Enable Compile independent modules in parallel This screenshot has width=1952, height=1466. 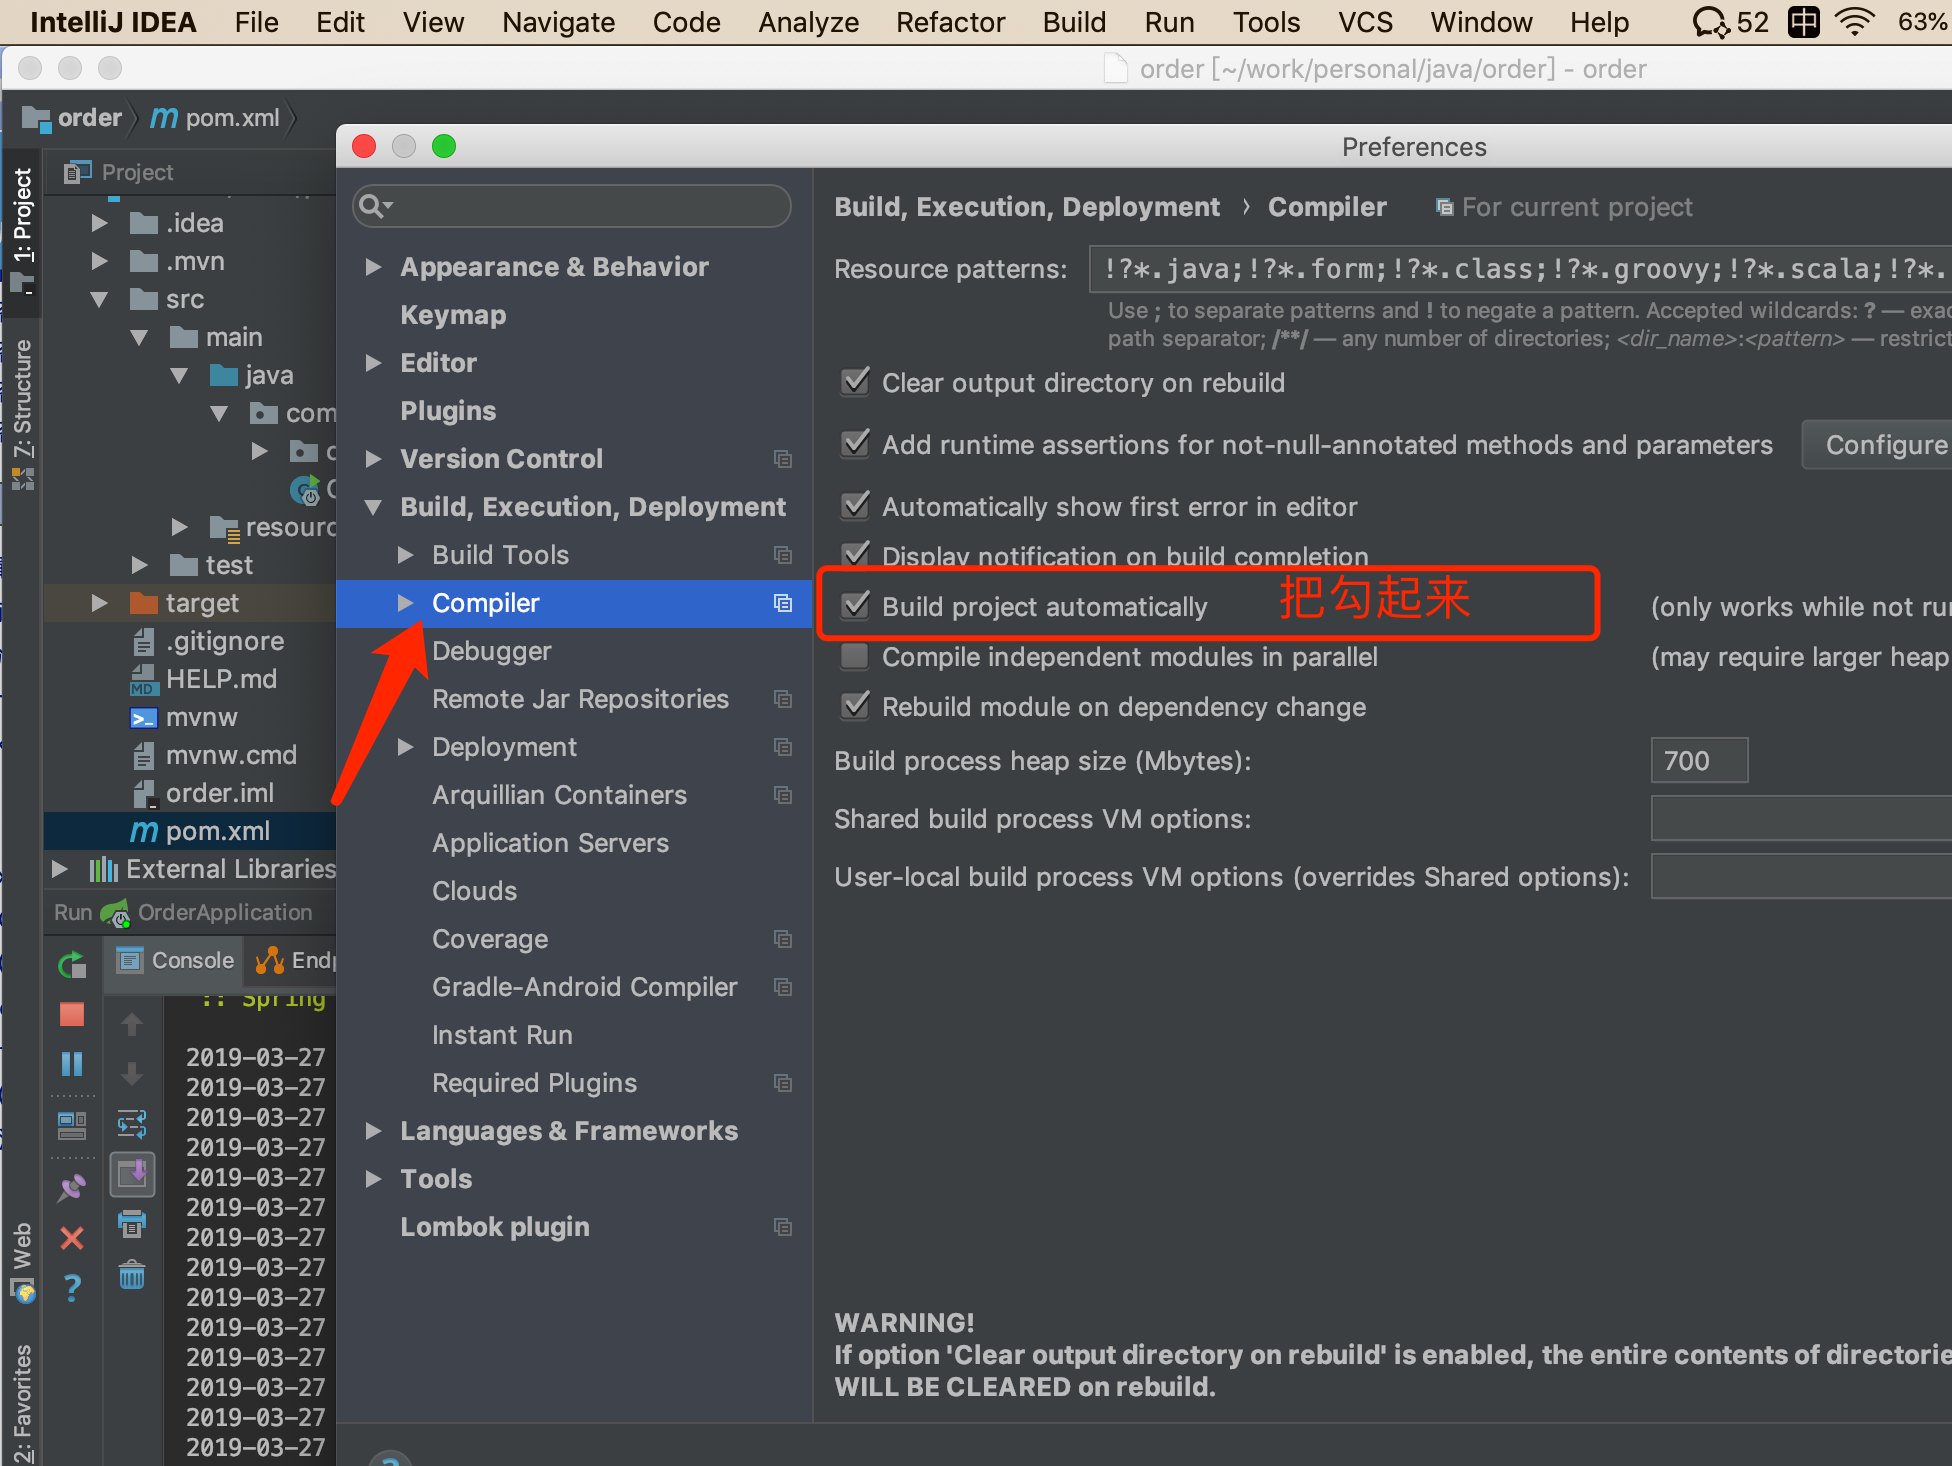pyautogui.click(x=855, y=656)
